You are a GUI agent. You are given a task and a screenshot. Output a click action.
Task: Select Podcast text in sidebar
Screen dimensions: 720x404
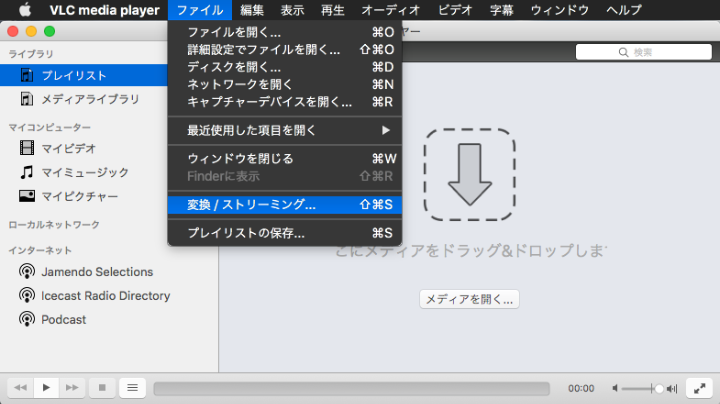tap(63, 320)
